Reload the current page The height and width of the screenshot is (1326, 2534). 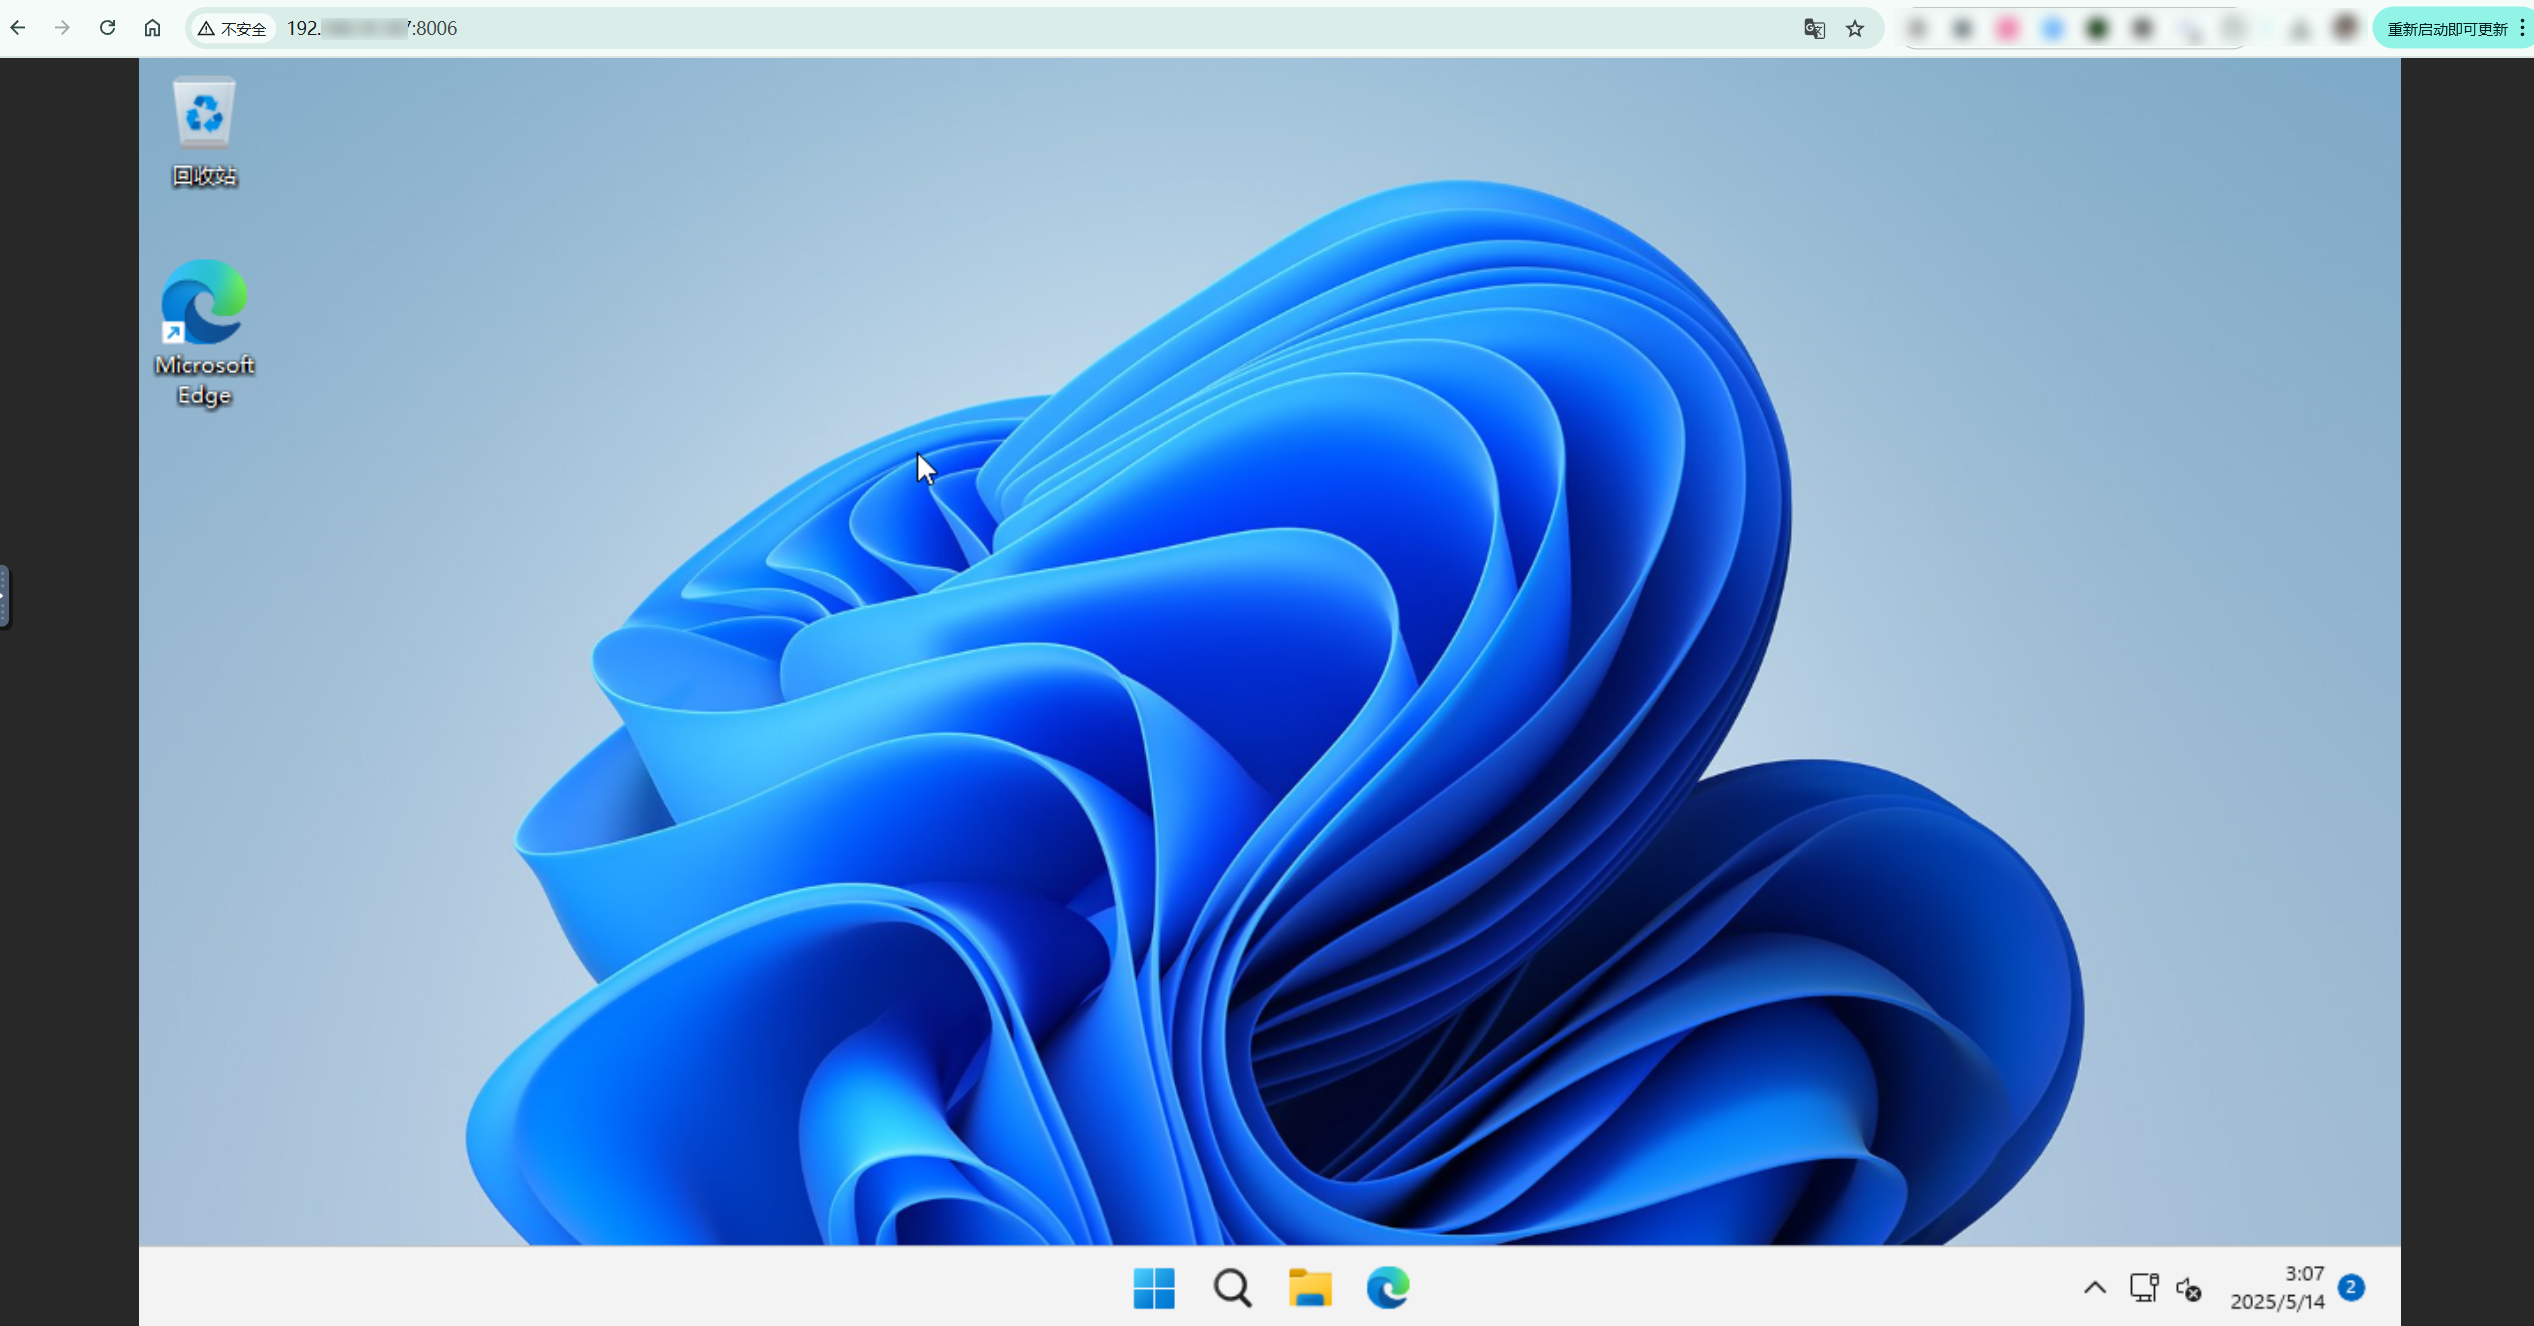pyautogui.click(x=107, y=28)
